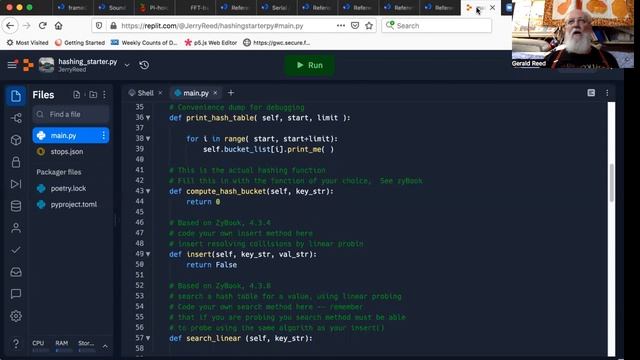This screenshot has height=360, width=640.
Task: Expand the hashing_starter.py project dropdown
Action: coord(127,65)
